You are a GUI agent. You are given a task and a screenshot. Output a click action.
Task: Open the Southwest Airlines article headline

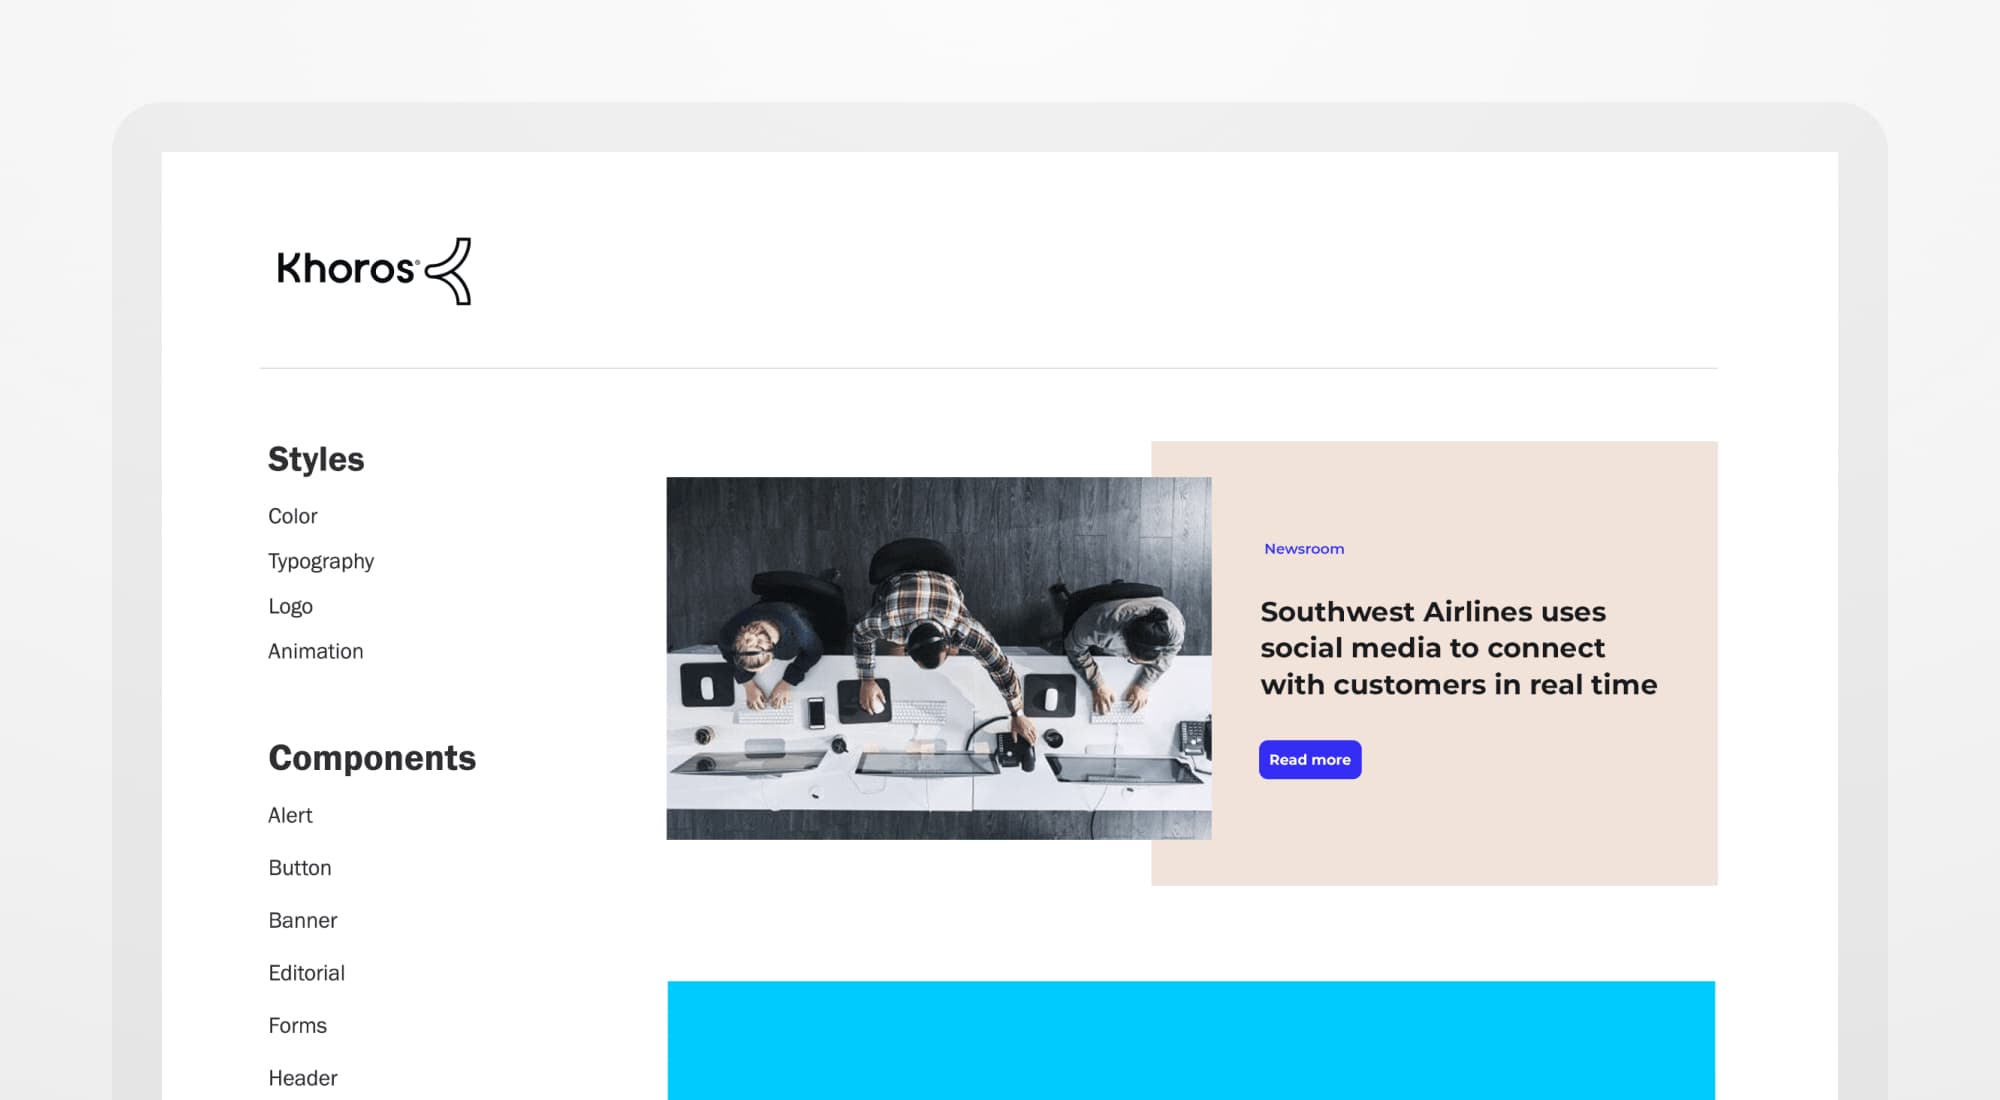point(1458,648)
